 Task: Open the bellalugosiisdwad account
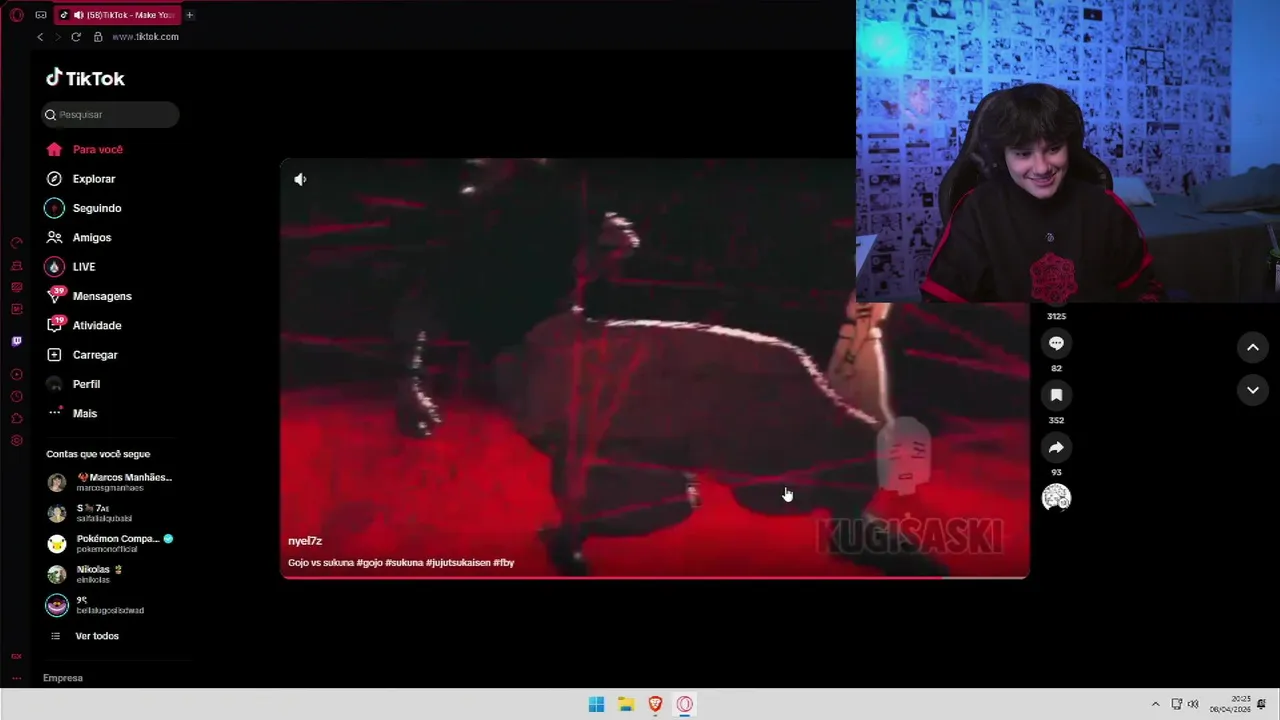[x=96, y=605]
